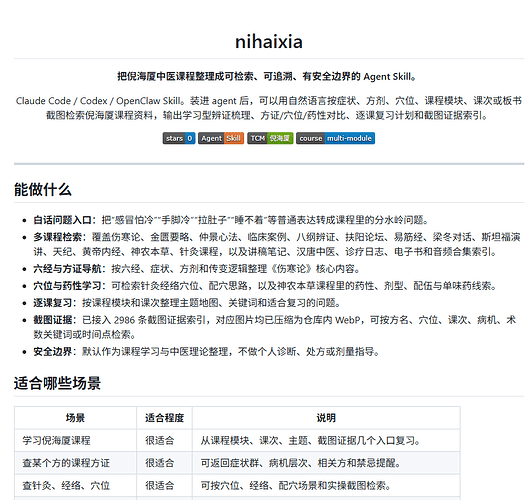Click the 可返回症状群、病机层次 description cell
528x500 pixels.
coord(326,463)
